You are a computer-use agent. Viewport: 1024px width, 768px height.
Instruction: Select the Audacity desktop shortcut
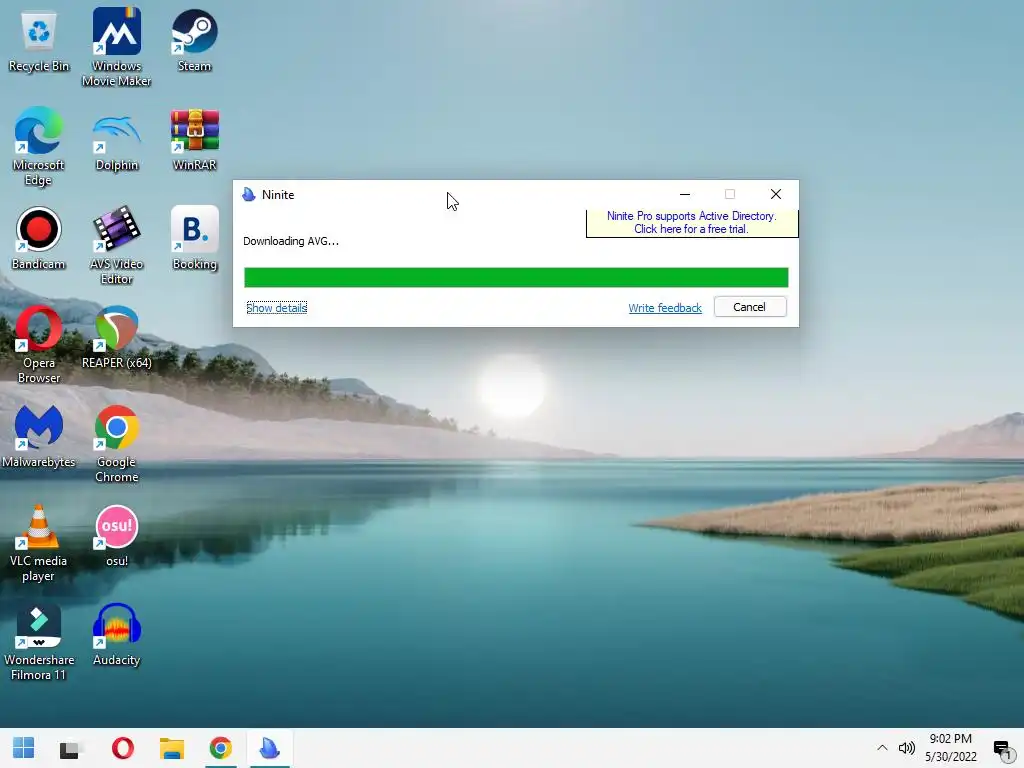[116, 635]
